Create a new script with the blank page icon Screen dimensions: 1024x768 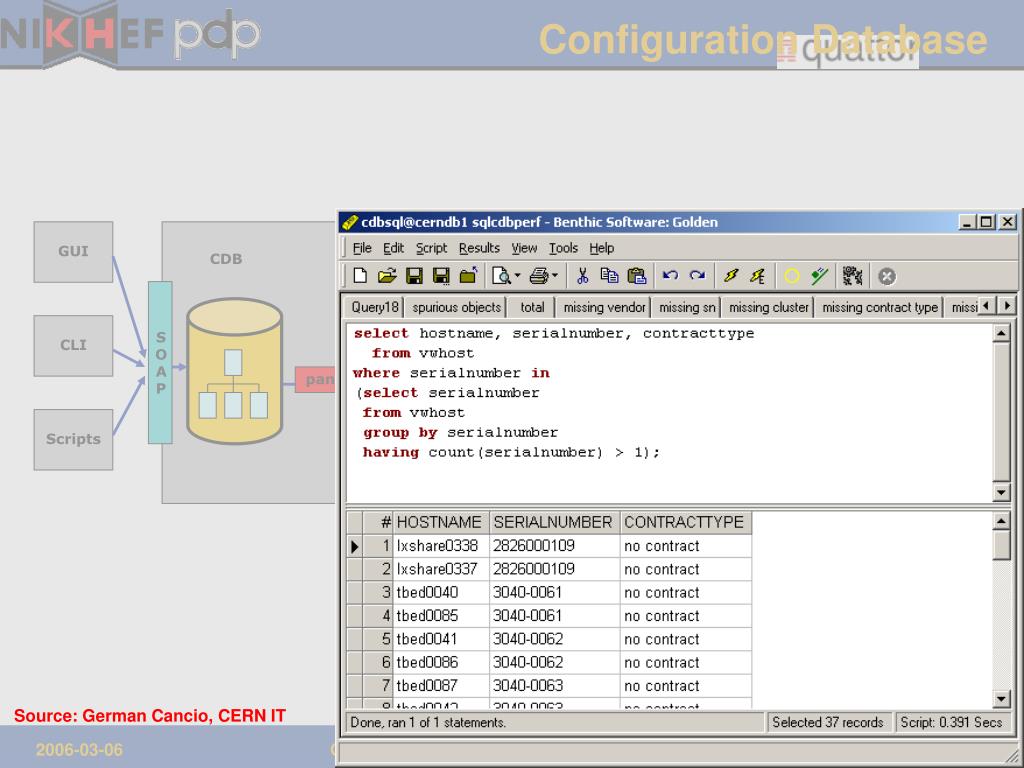(x=360, y=276)
